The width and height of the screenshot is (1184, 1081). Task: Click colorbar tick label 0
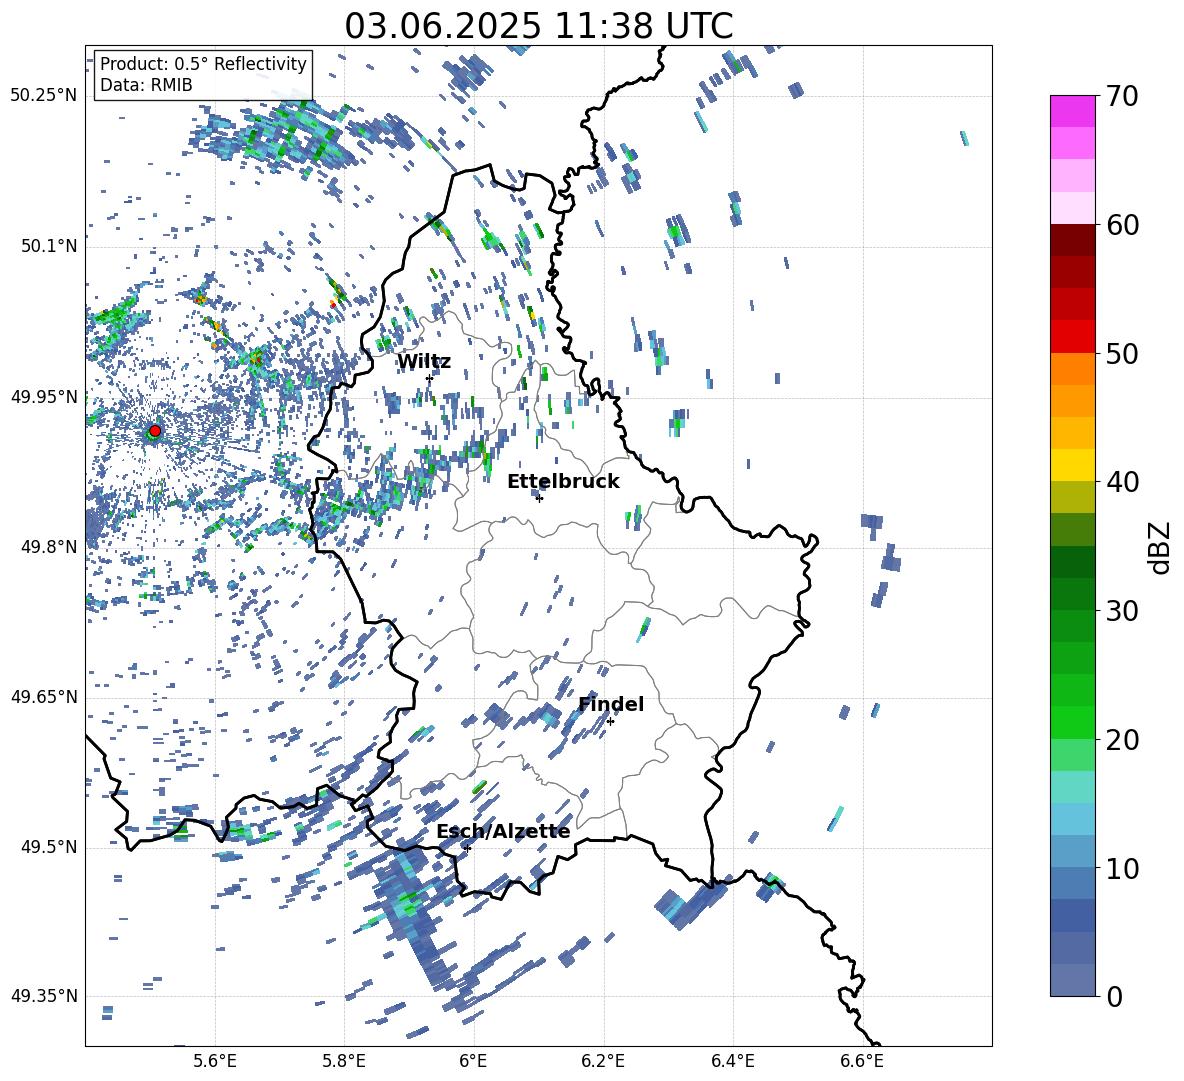pos(1114,996)
